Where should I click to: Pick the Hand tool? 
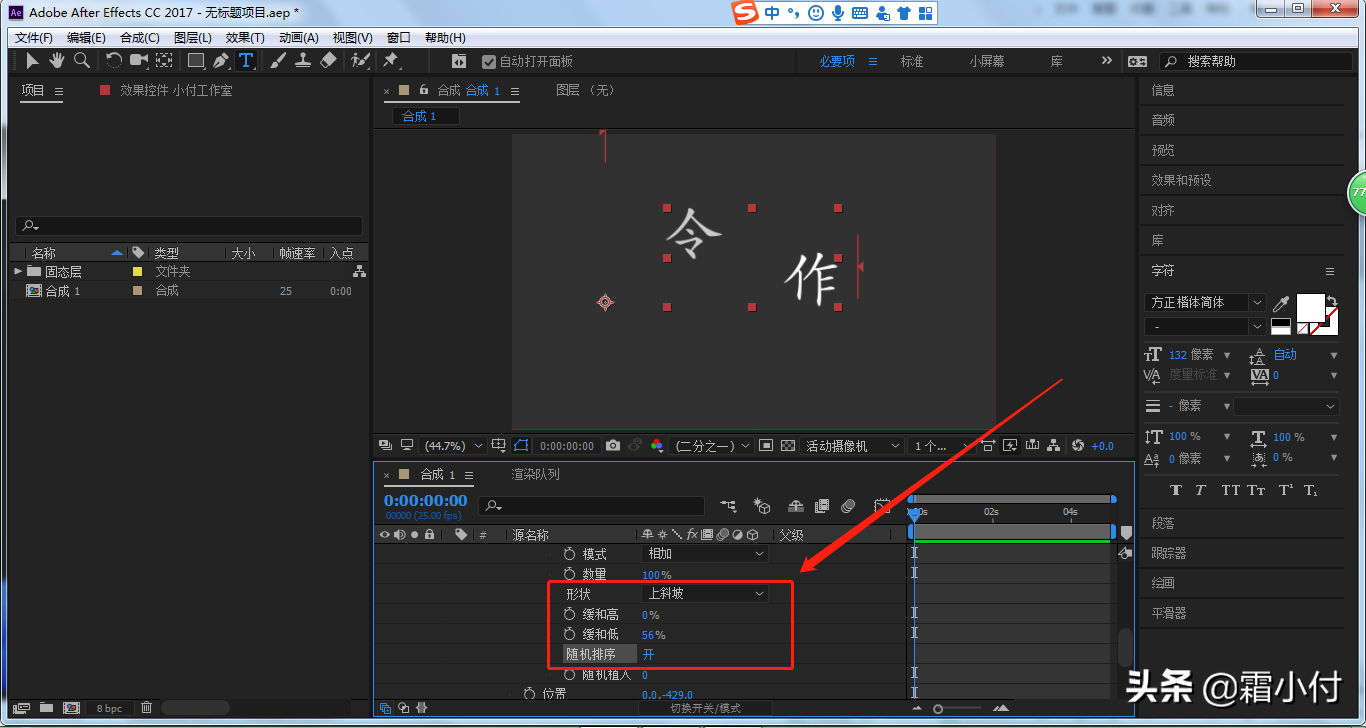(57, 61)
